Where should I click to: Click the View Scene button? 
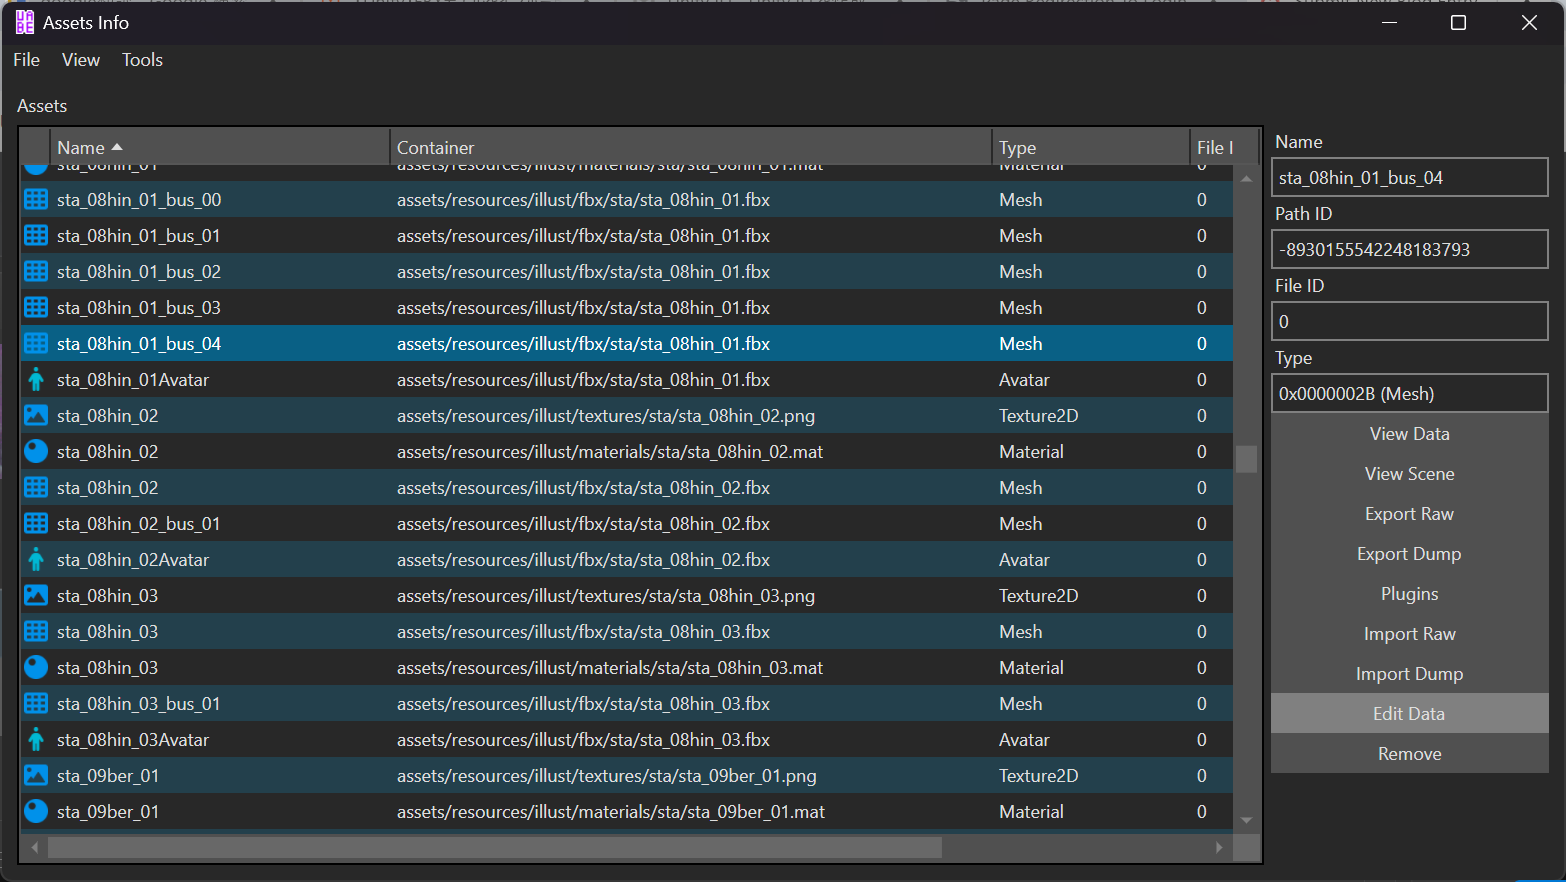1410,473
